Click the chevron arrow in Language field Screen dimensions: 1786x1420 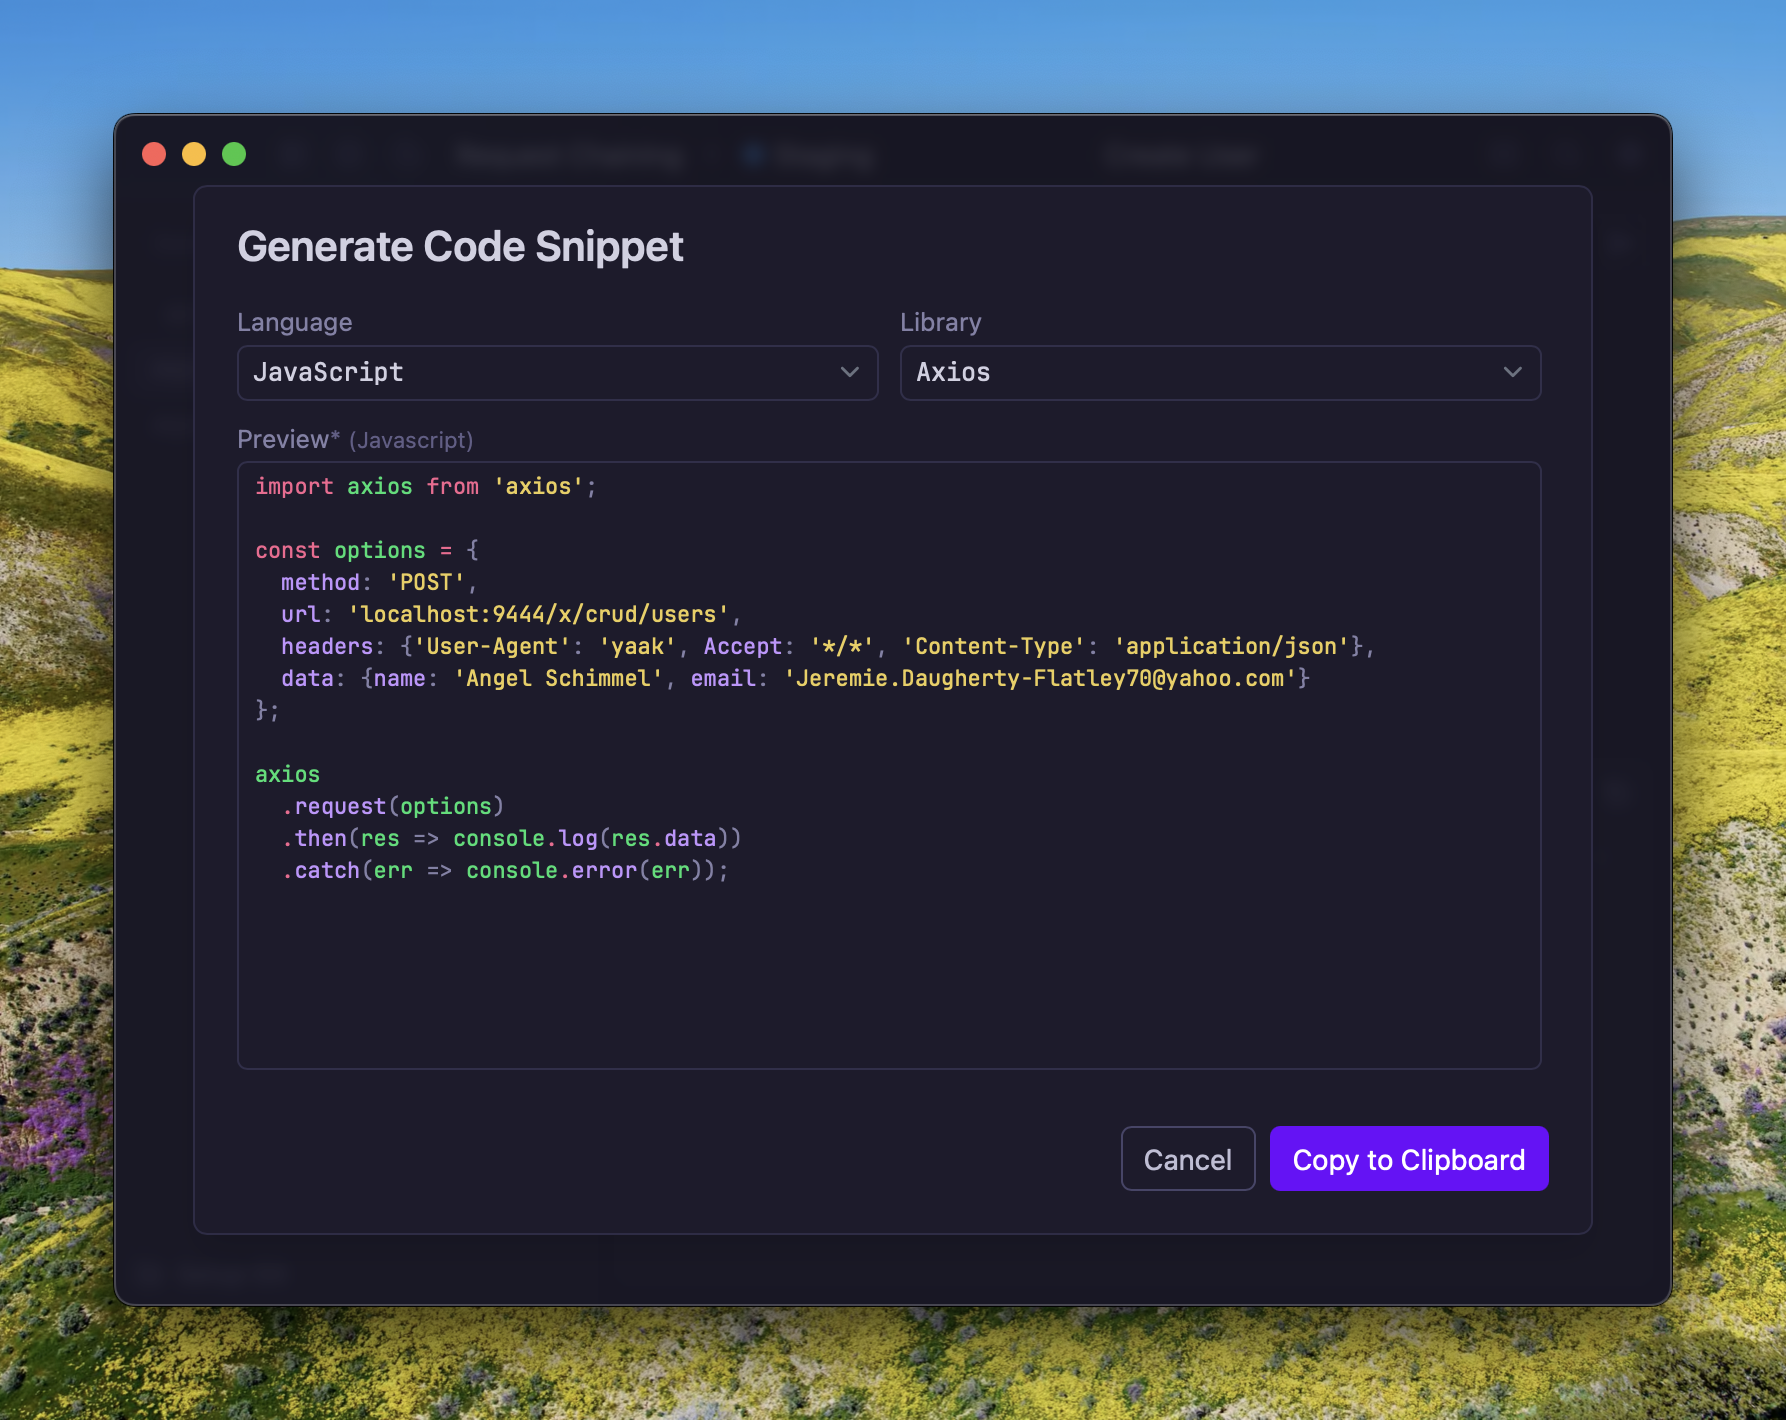coord(849,373)
